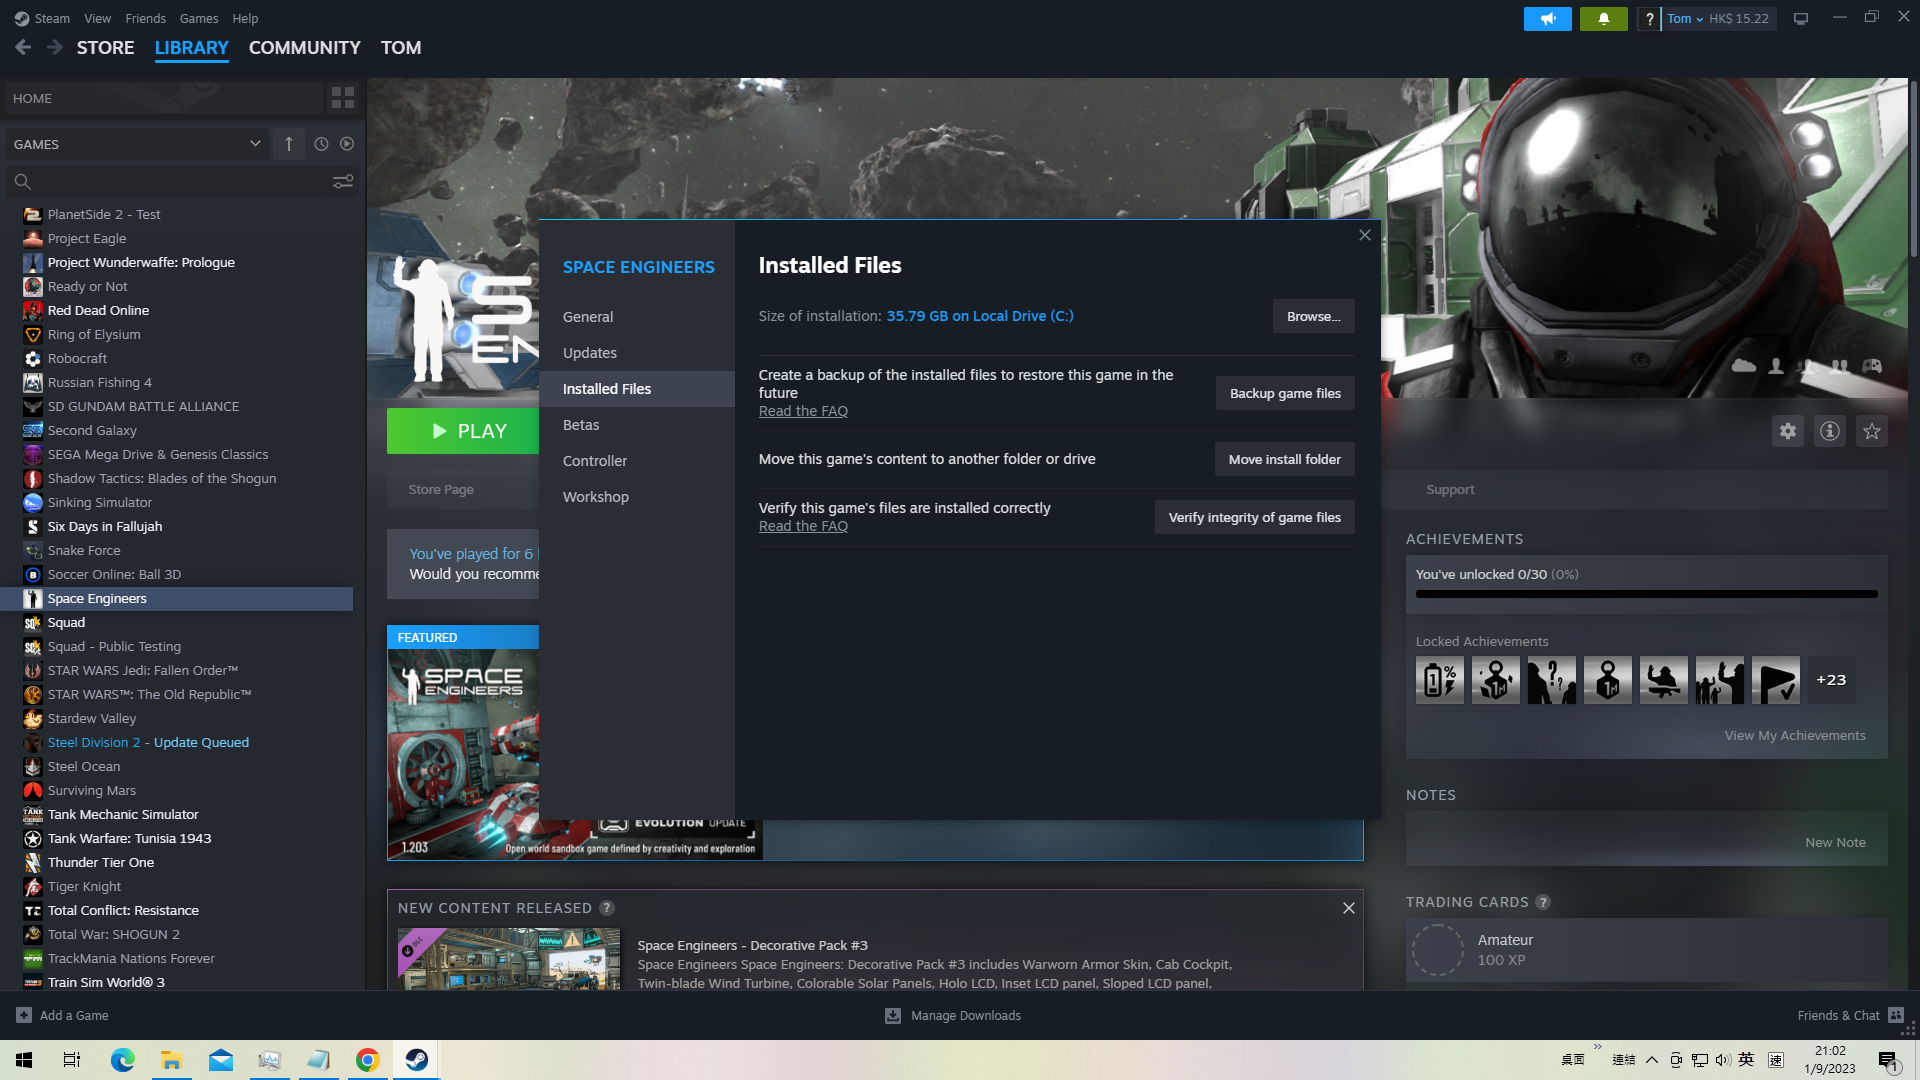1920x1080 pixels.
Task: Open the game settings gear icon
Action: tap(1787, 431)
